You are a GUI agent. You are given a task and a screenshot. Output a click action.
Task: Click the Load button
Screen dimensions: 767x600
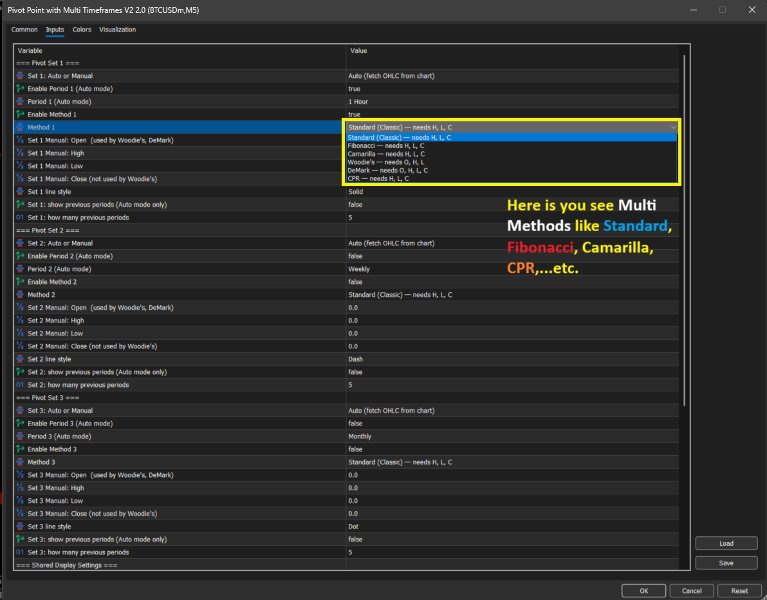(726, 543)
